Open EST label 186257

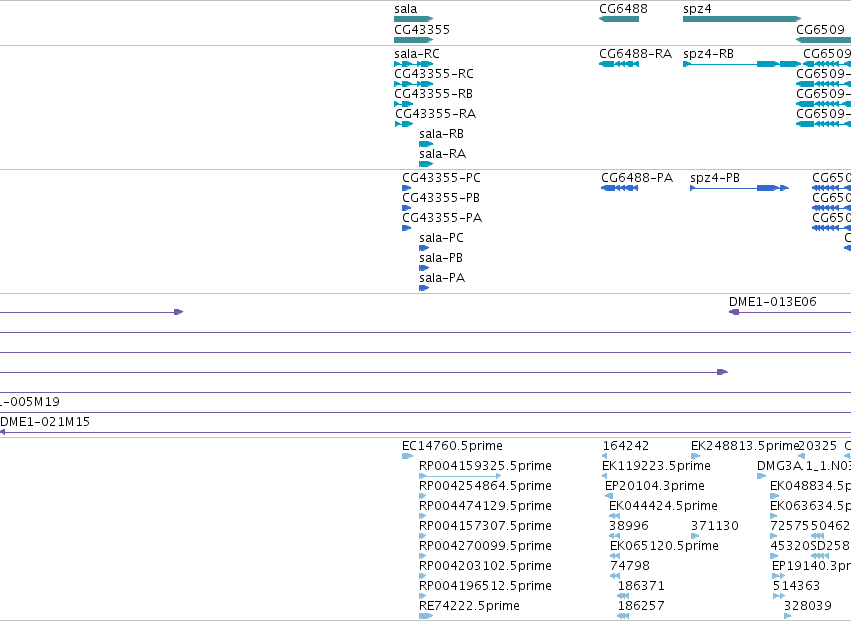(641, 606)
